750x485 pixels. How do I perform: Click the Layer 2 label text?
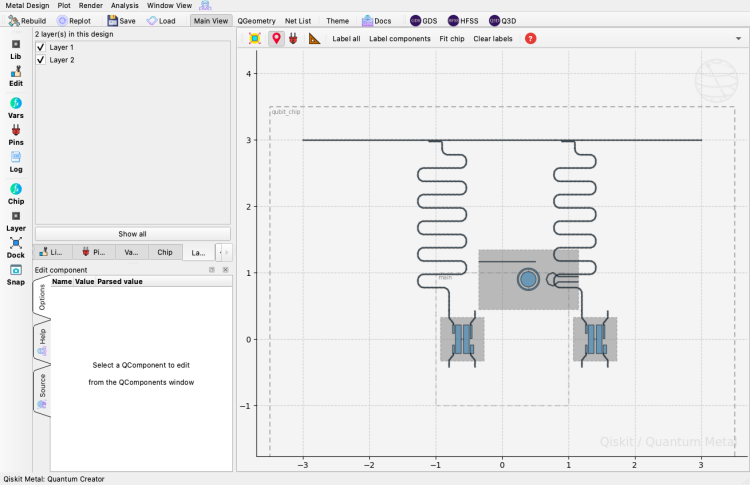pyautogui.click(x=62, y=60)
